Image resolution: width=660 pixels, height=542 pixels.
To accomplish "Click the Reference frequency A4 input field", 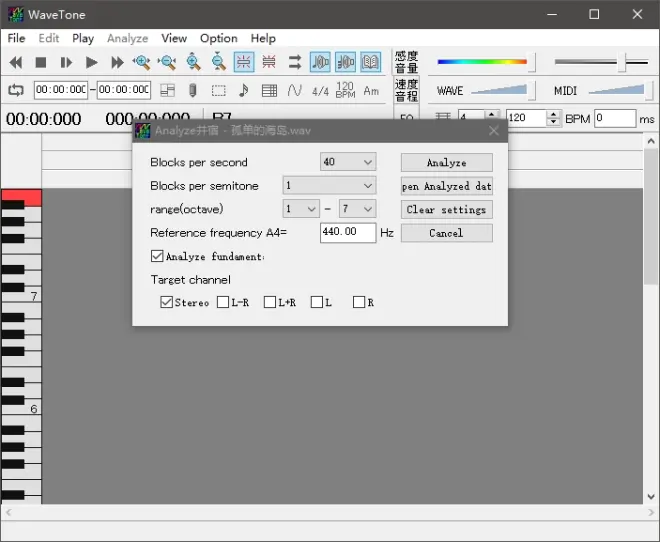I will click(348, 232).
